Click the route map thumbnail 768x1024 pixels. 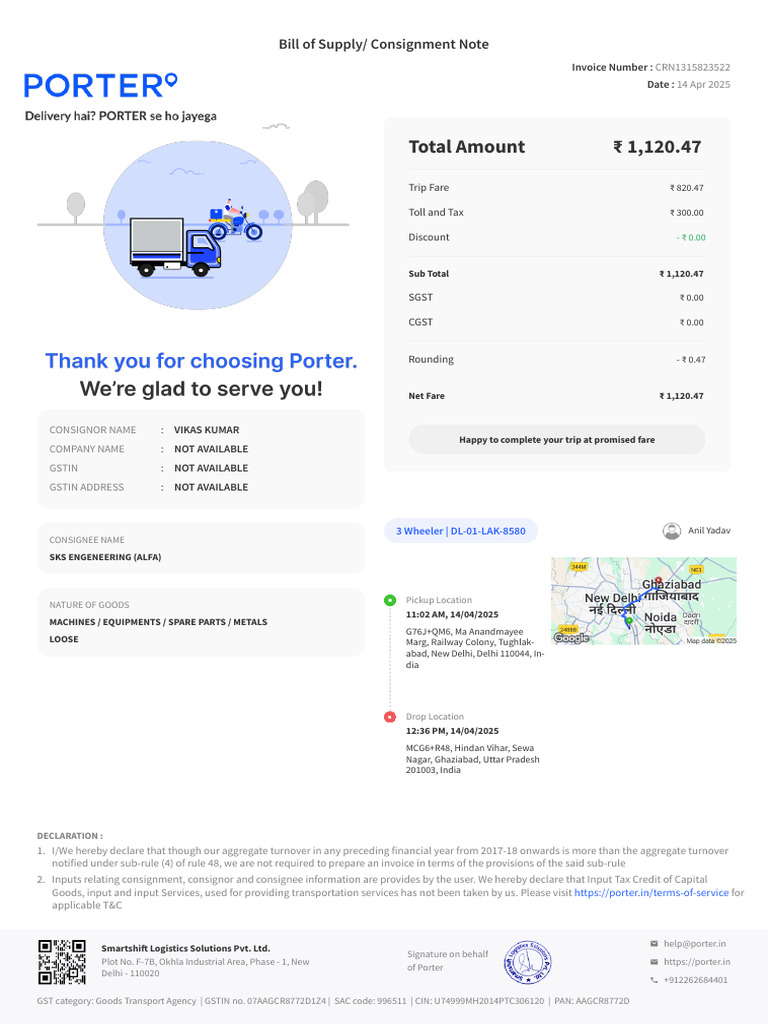(x=644, y=601)
